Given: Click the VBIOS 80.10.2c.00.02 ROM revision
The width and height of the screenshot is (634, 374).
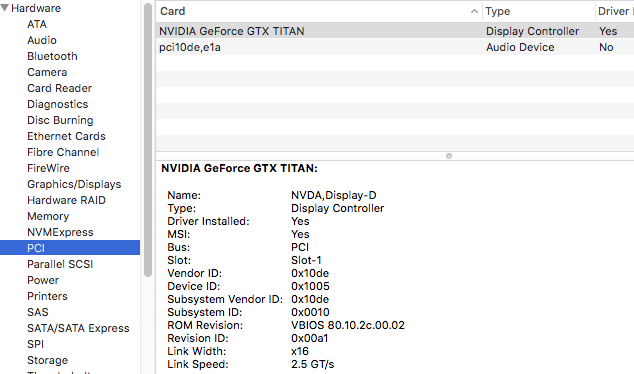Looking at the screenshot, I should coord(348,325).
